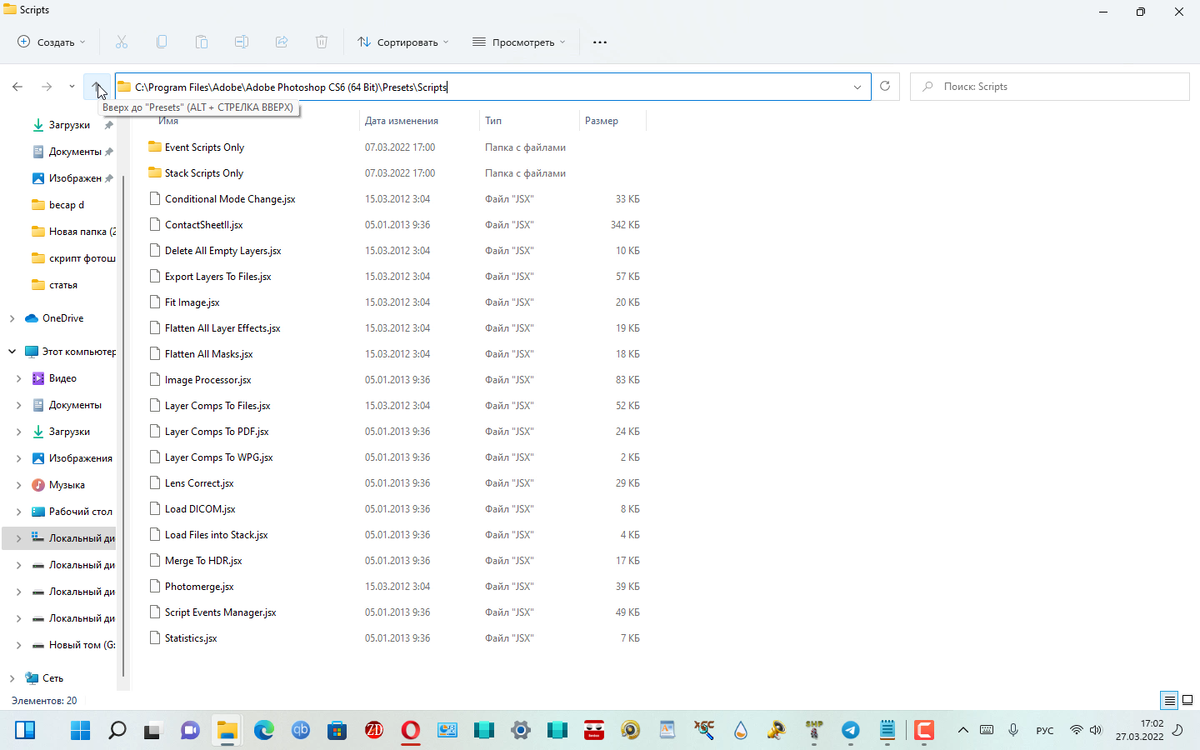Viewport: 1200px width, 750px height.
Task: Select Layer Comps To WPG.jsx file
Action: (x=219, y=457)
